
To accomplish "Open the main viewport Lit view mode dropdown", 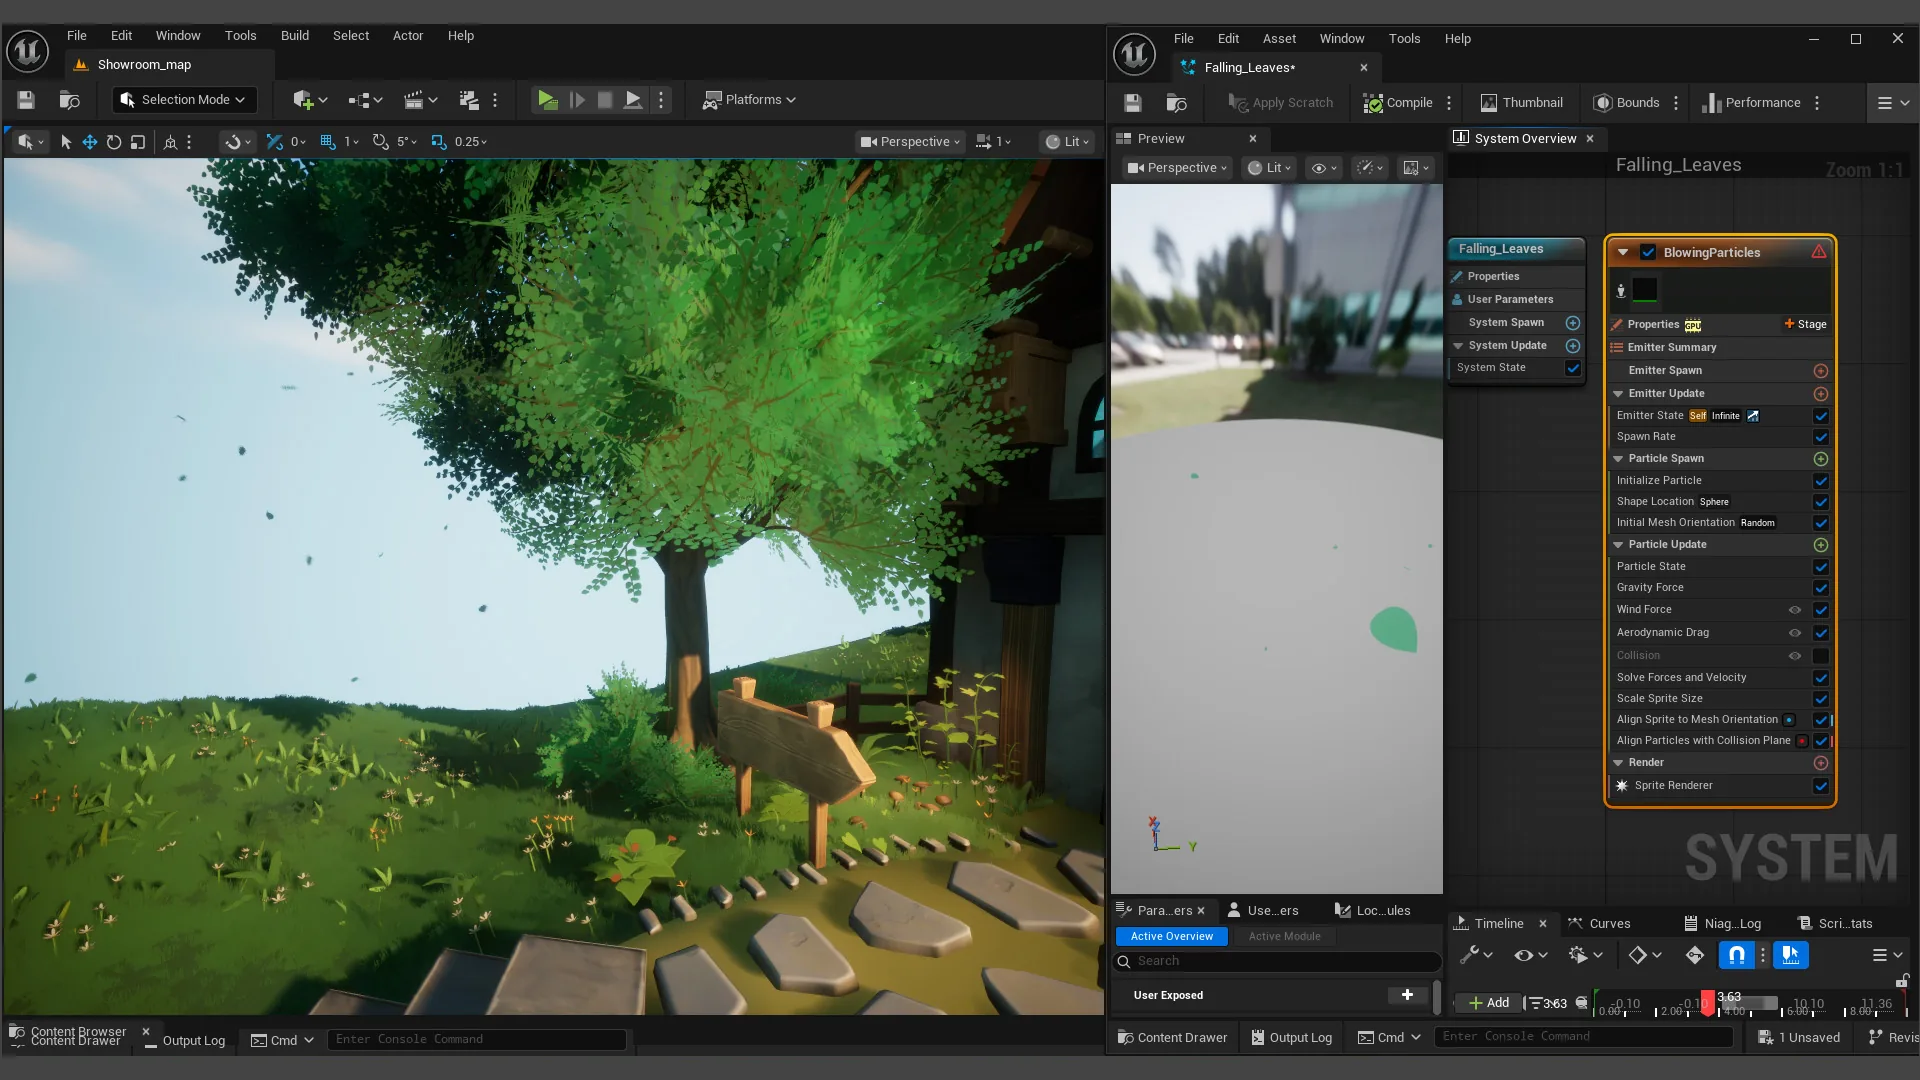I will pos(1066,142).
